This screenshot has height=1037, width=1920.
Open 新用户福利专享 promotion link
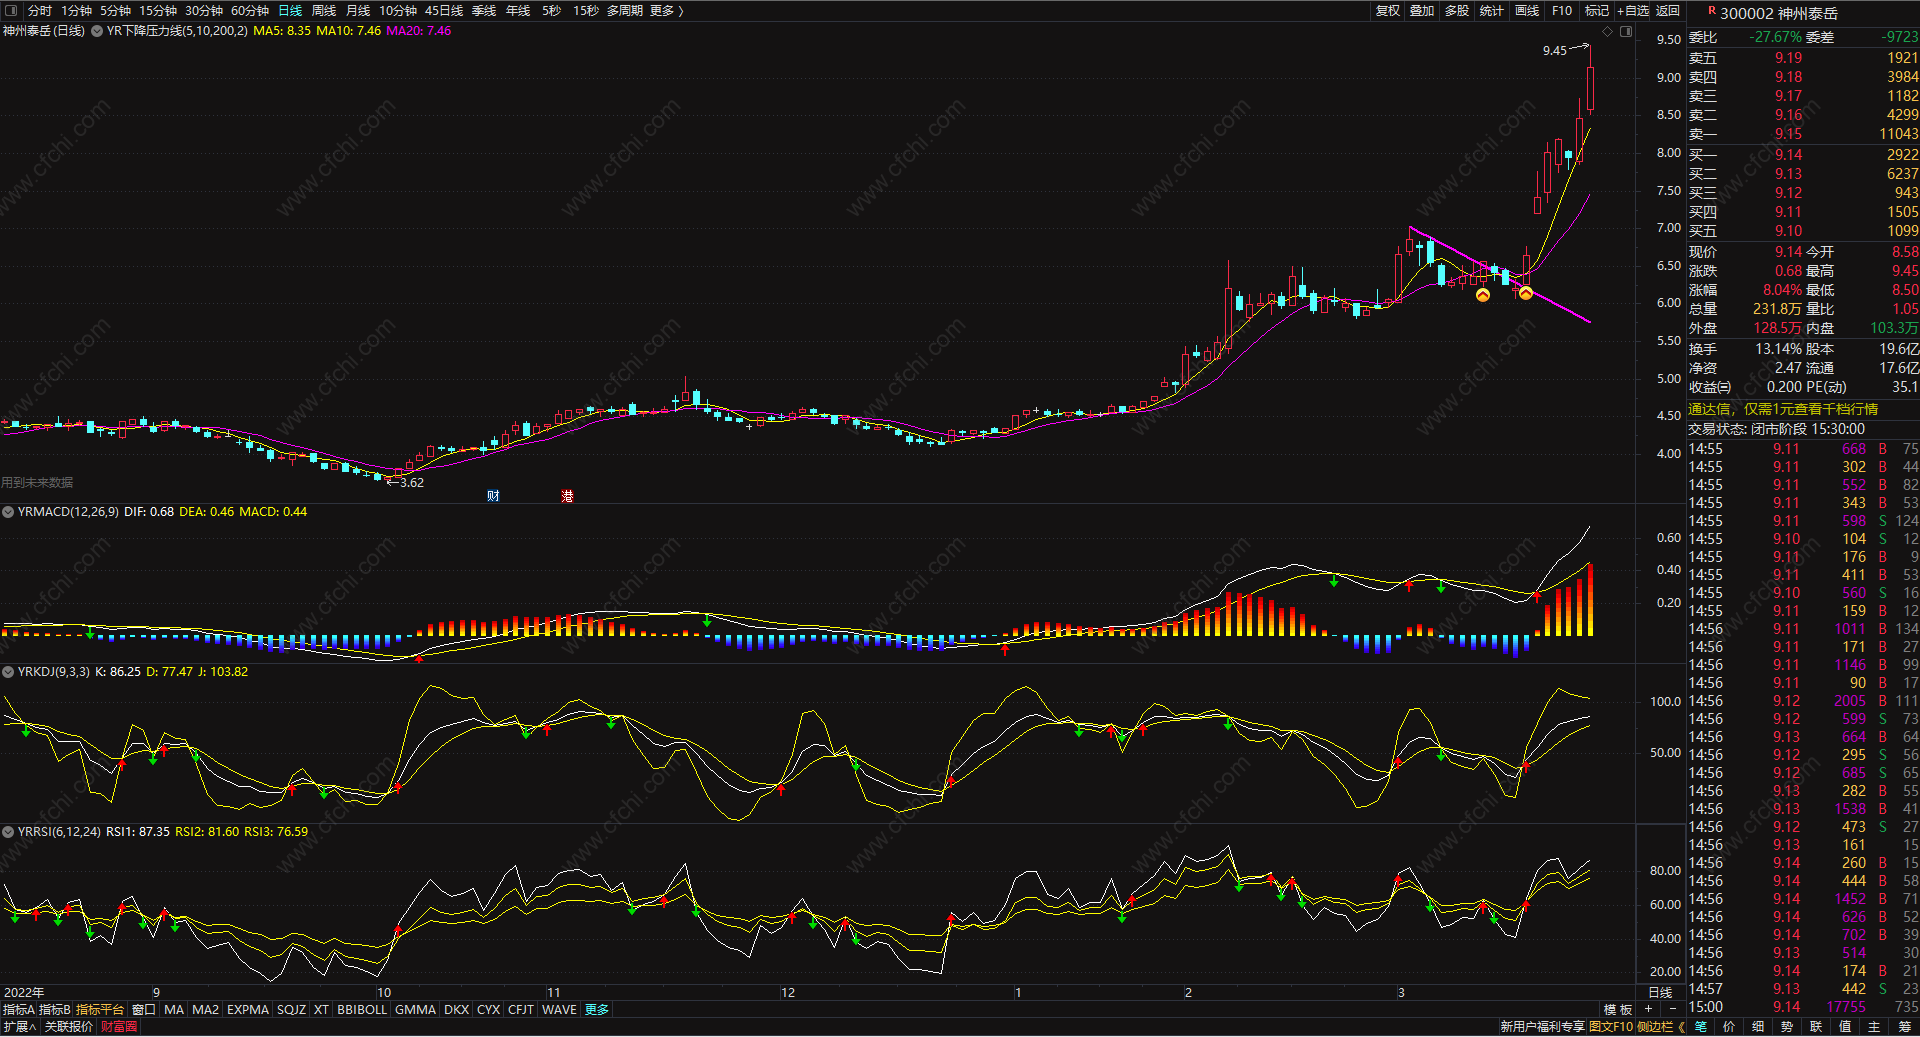click(1543, 1027)
